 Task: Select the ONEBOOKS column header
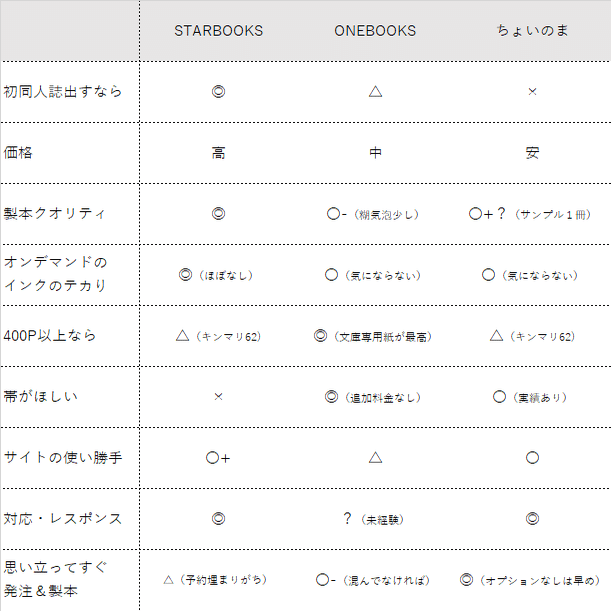point(375,31)
